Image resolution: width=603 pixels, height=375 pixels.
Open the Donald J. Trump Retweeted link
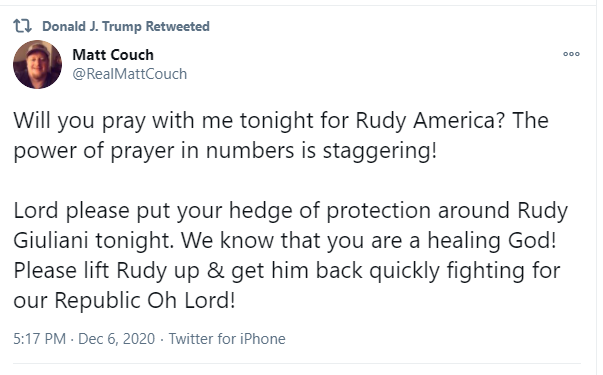point(126,27)
